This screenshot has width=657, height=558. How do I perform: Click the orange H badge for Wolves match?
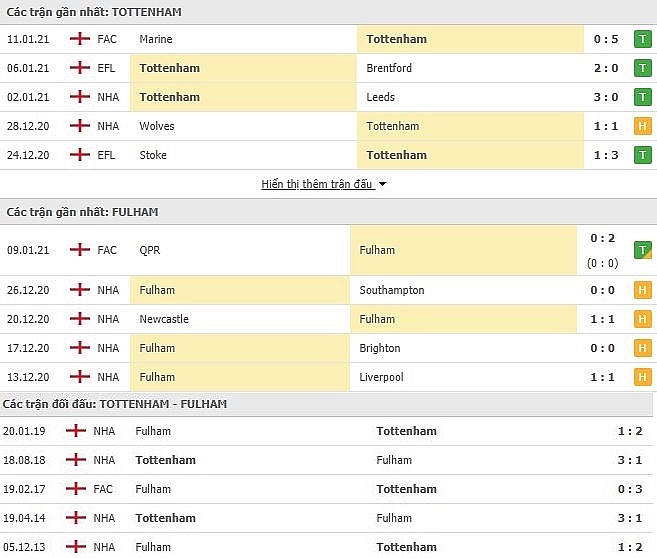pyautogui.click(x=642, y=127)
